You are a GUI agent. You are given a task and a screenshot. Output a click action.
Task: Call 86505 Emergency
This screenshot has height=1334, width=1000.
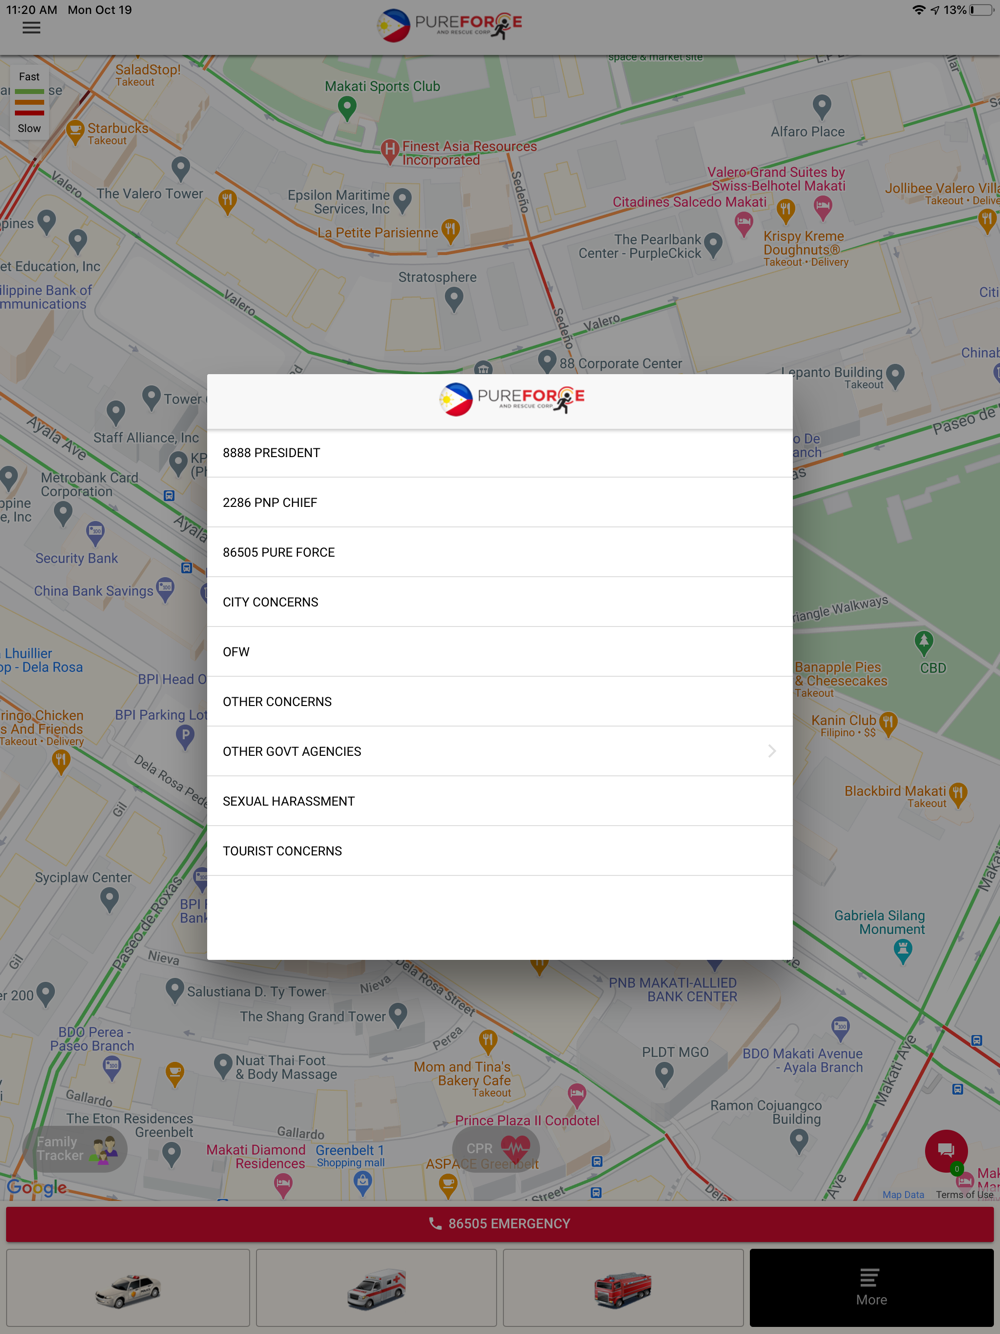click(500, 1224)
